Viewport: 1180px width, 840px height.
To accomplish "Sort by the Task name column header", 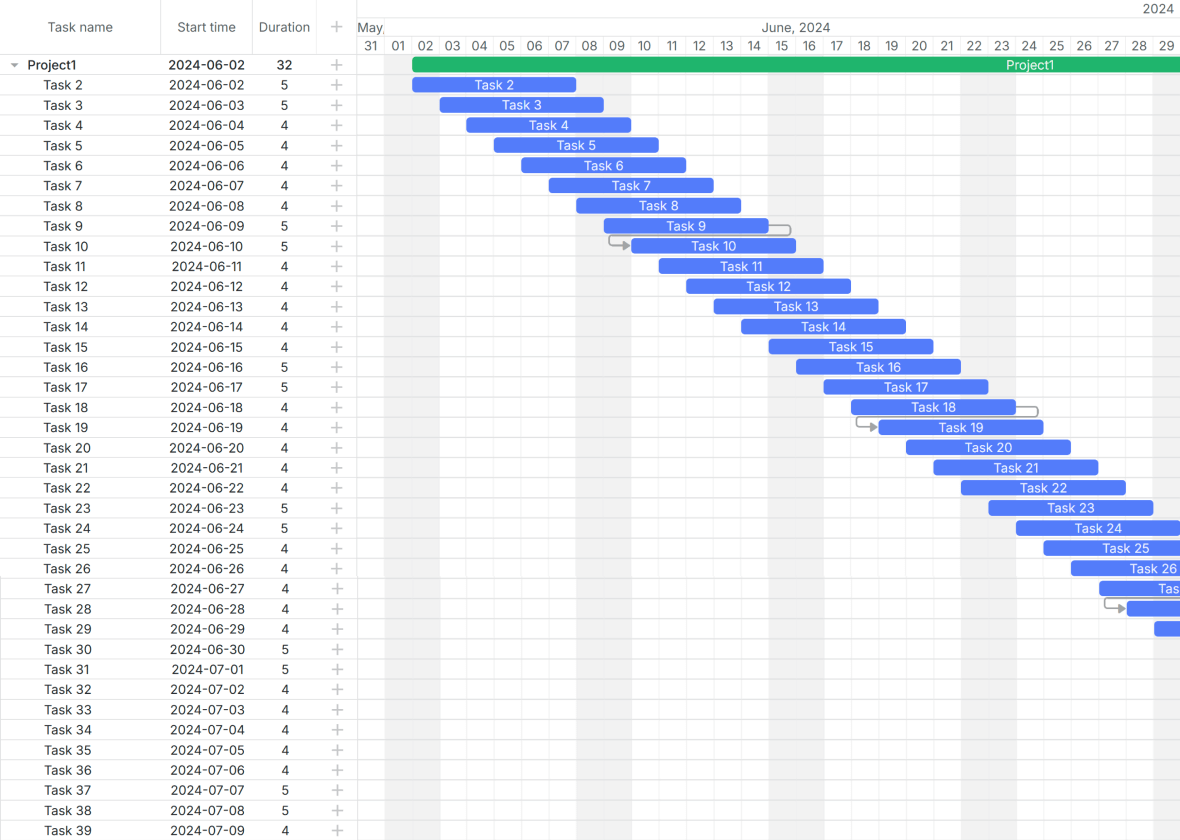I will pos(80,27).
